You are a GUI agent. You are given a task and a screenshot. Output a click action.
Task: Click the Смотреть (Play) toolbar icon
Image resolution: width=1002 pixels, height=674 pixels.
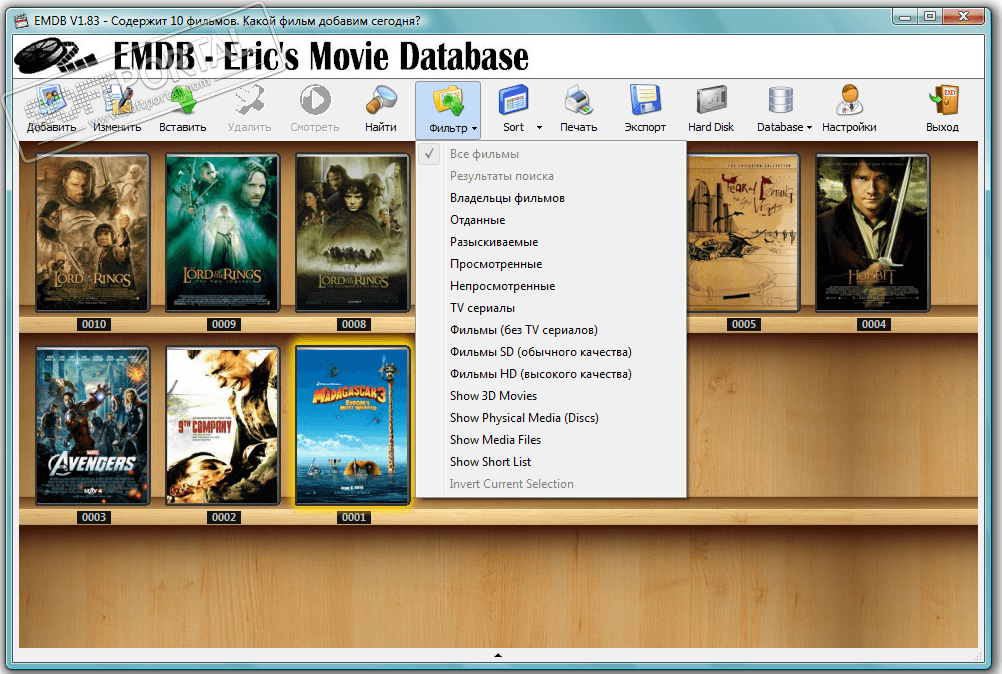[315, 101]
